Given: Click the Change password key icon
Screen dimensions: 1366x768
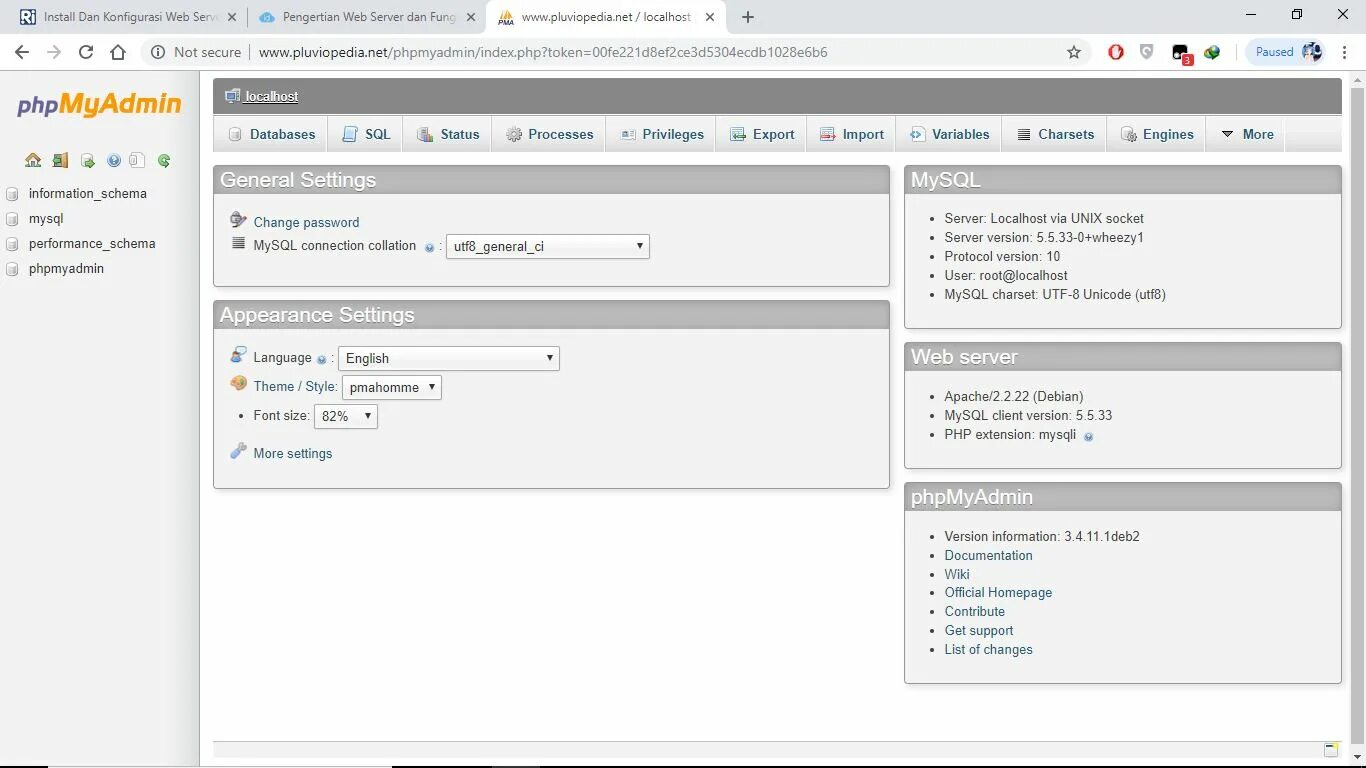Looking at the screenshot, I should (238, 220).
